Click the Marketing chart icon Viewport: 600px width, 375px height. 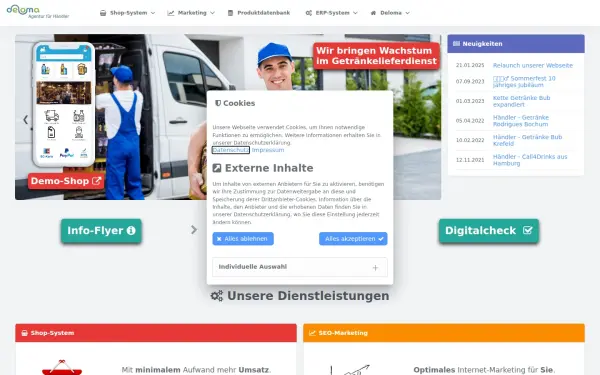[171, 13]
